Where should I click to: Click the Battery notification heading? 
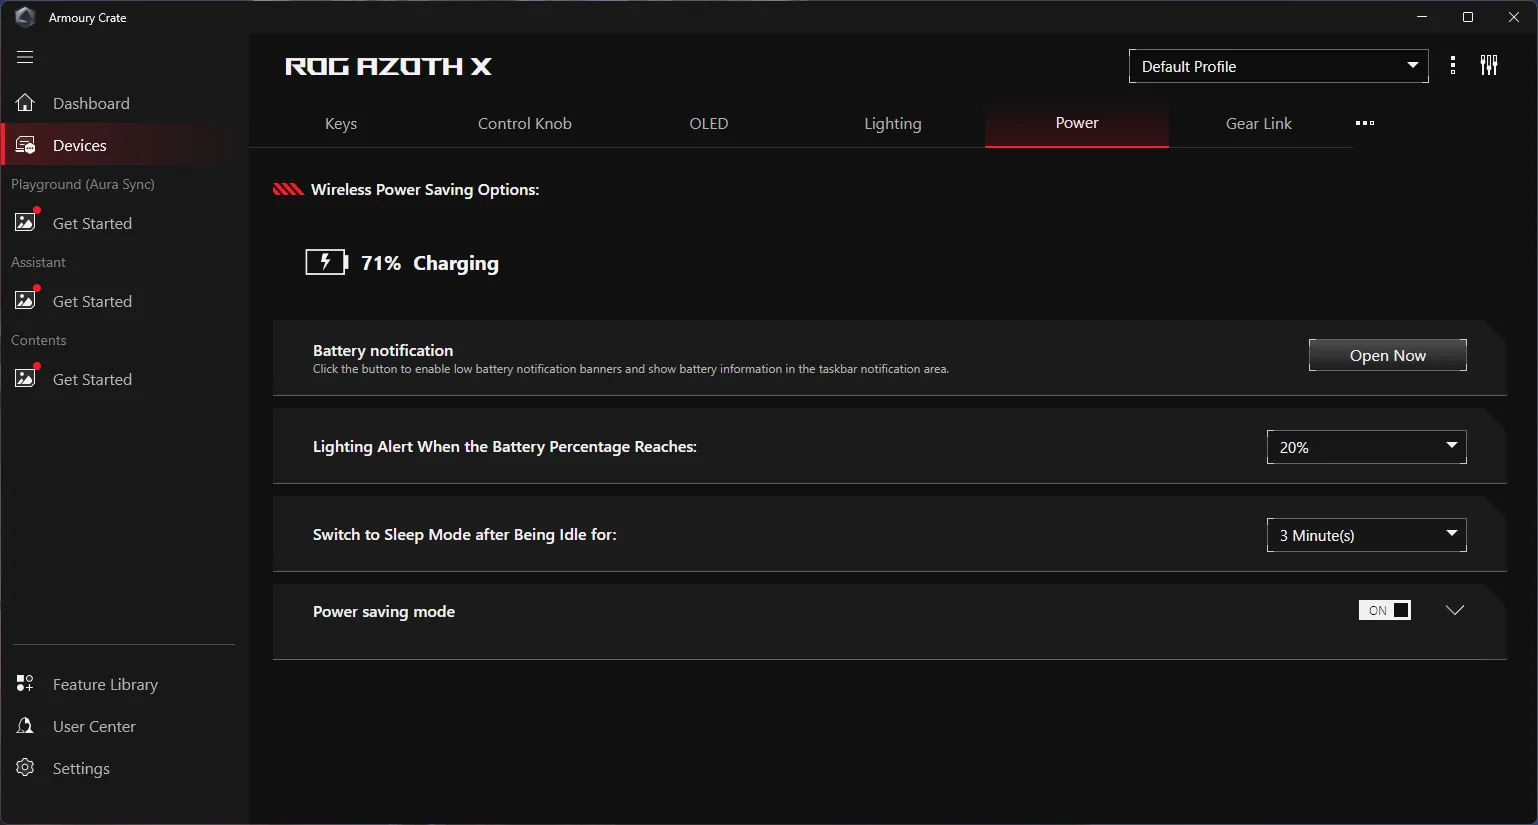[383, 350]
